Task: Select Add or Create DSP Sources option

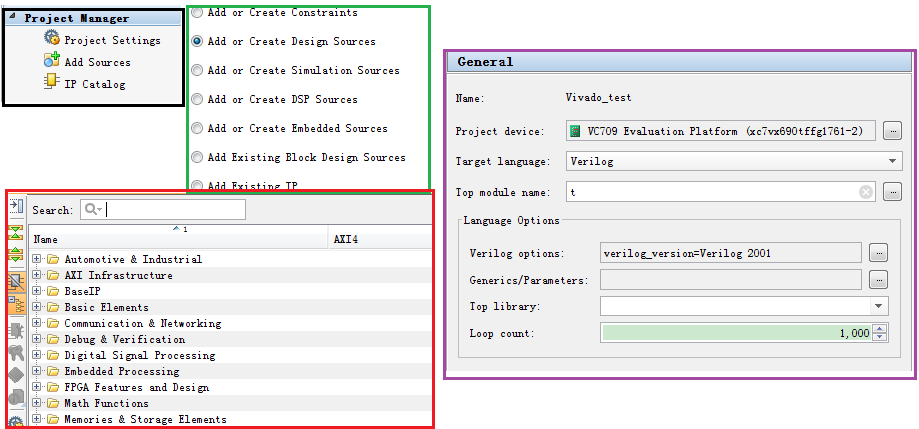Action: click(197, 100)
